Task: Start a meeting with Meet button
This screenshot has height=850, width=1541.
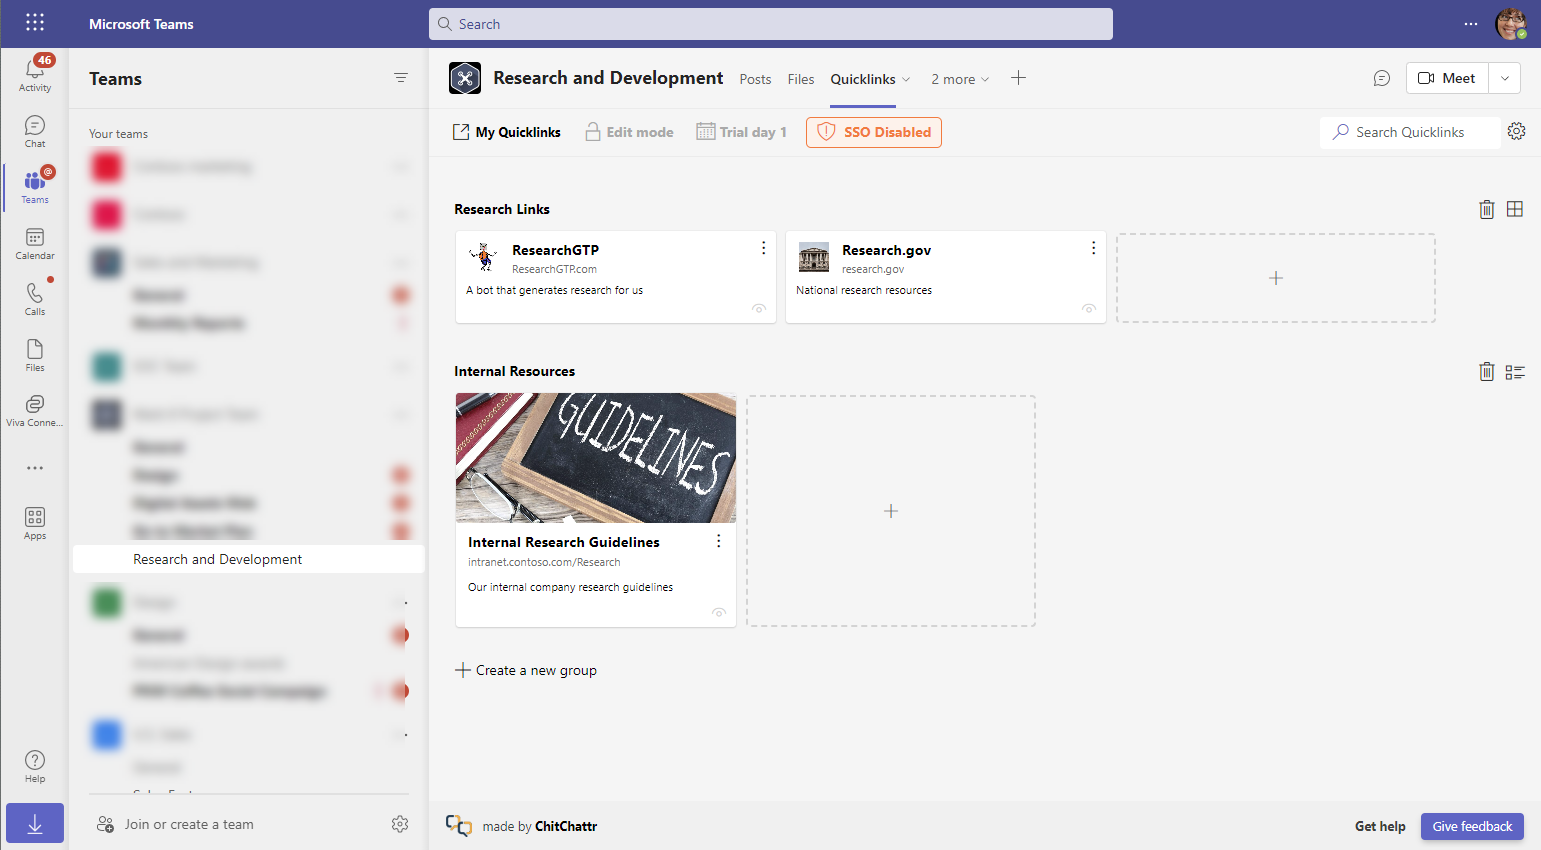Action: [1447, 78]
